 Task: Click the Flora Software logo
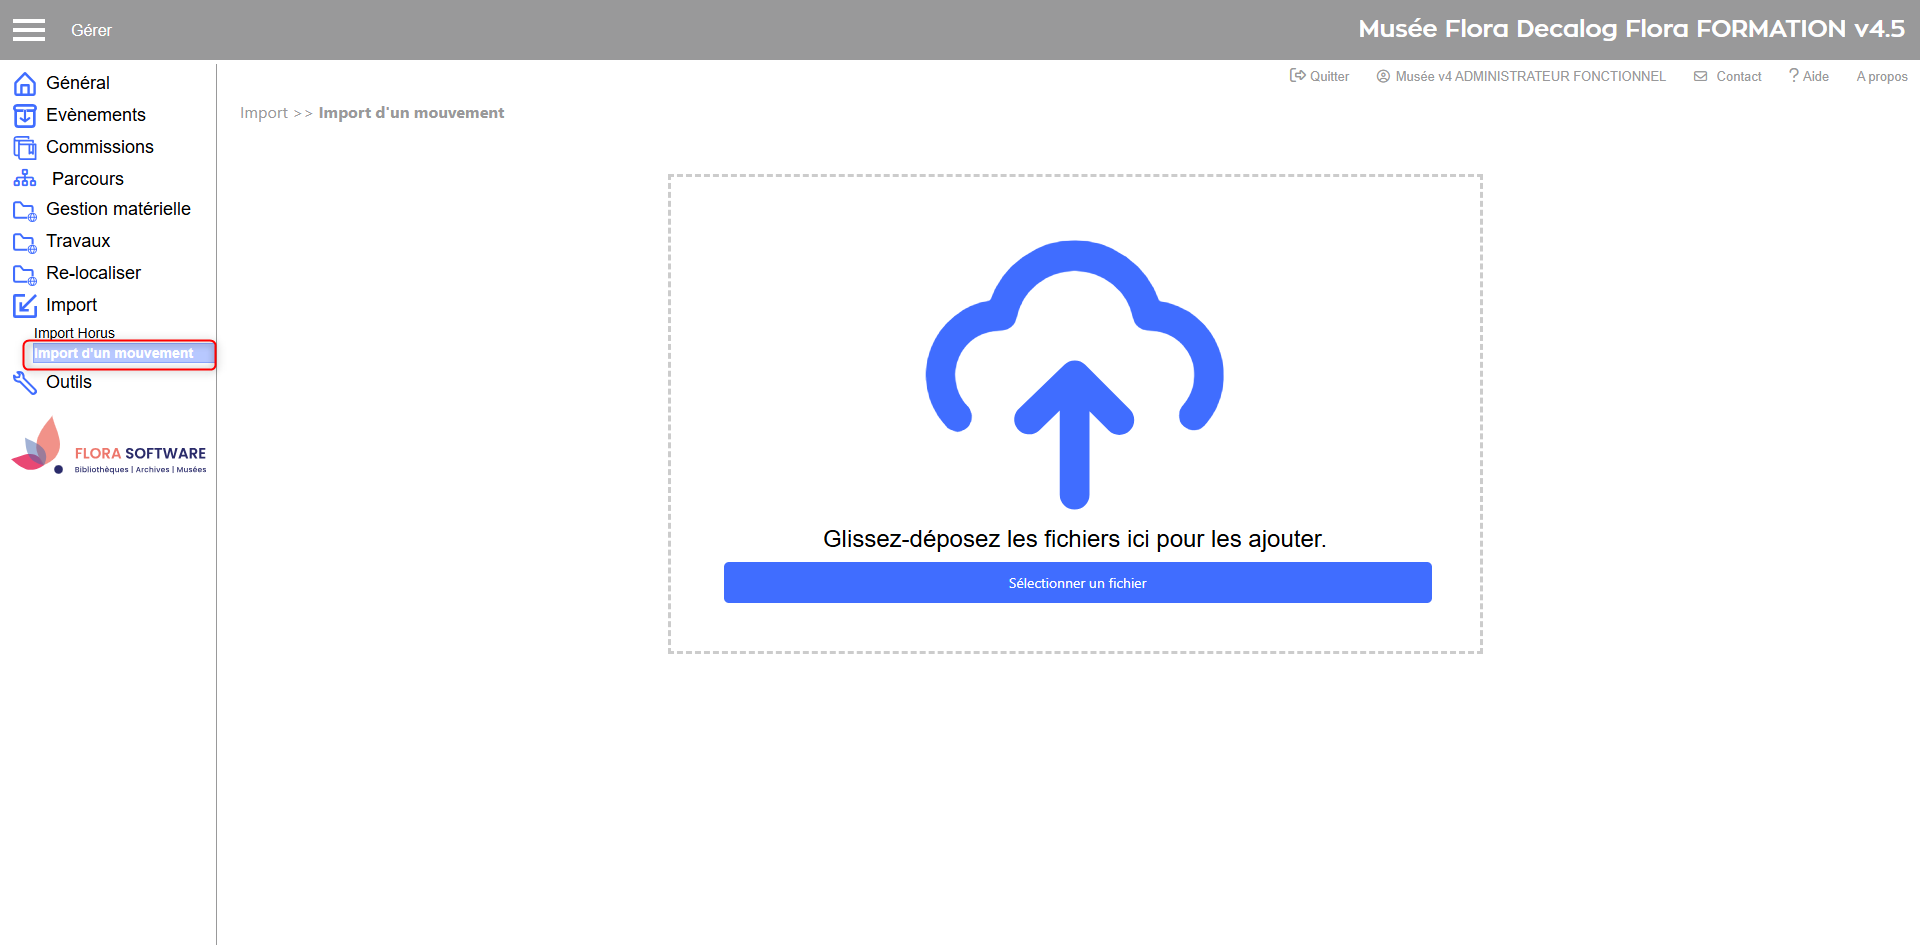[x=109, y=447]
